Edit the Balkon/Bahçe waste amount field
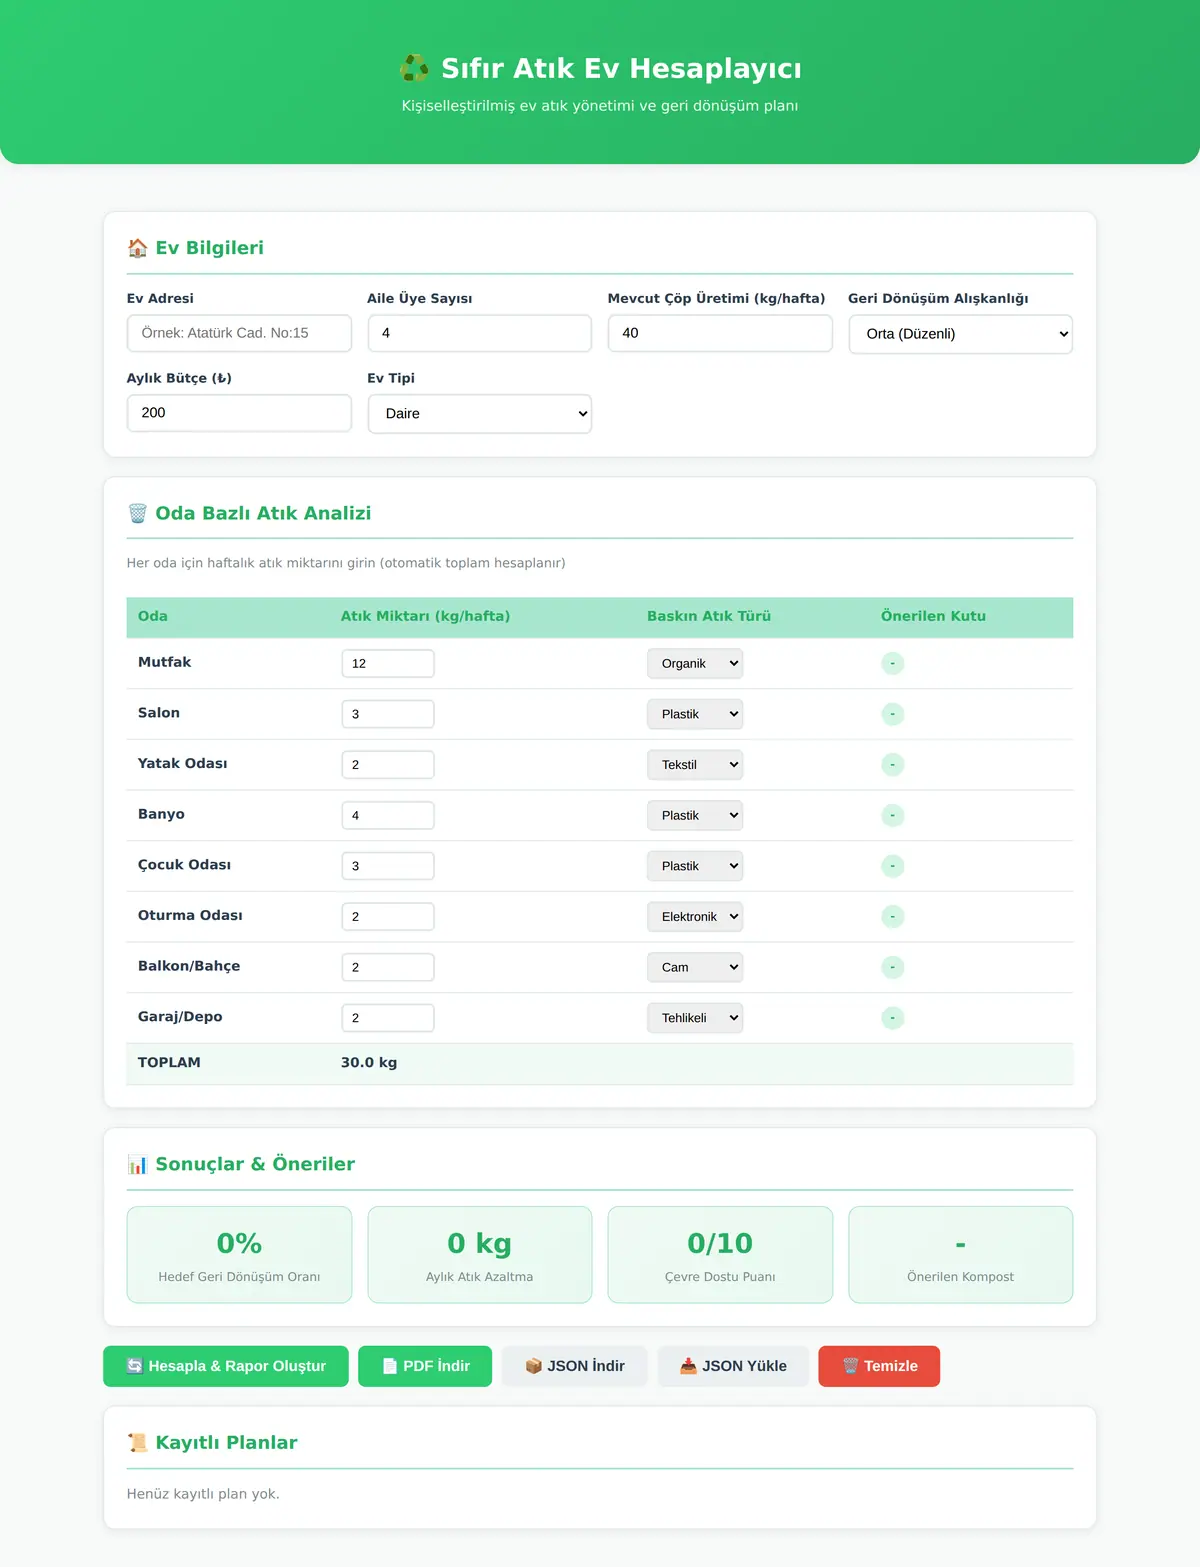This screenshot has width=1200, height=1567. tap(388, 967)
